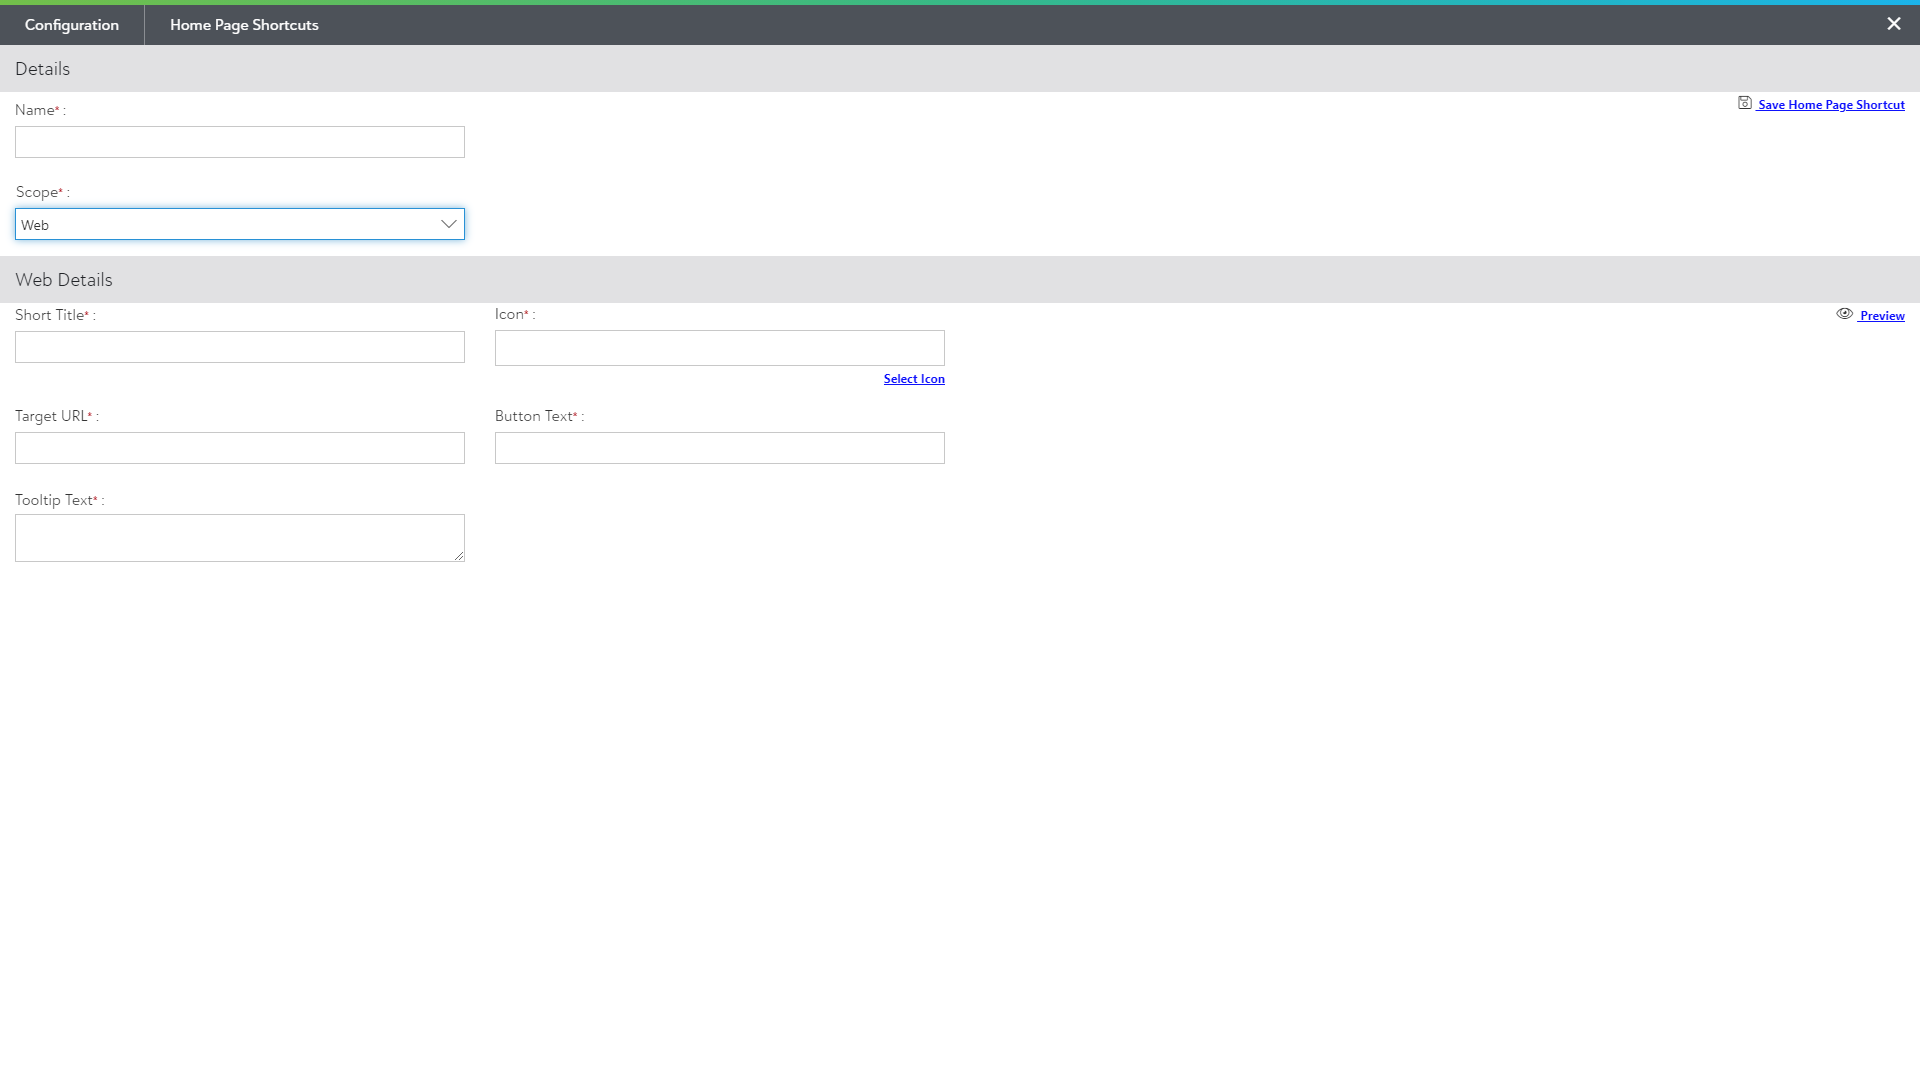This screenshot has width=1920, height=1080.
Task: Open the Home Page Shortcuts tab
Action: point(244,25)
